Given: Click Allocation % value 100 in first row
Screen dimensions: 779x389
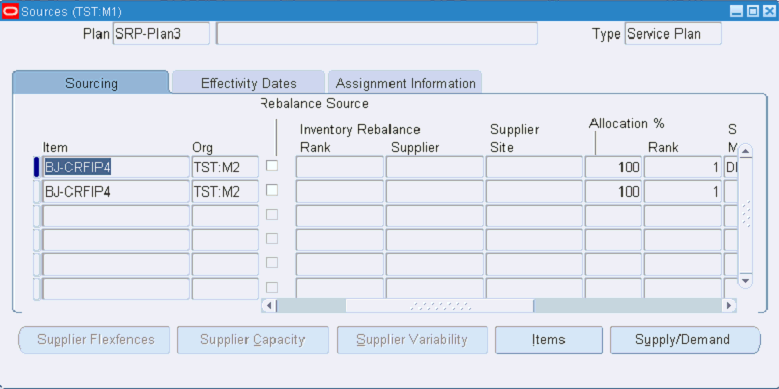Looking at the screenshot, I should click(614, 167).
